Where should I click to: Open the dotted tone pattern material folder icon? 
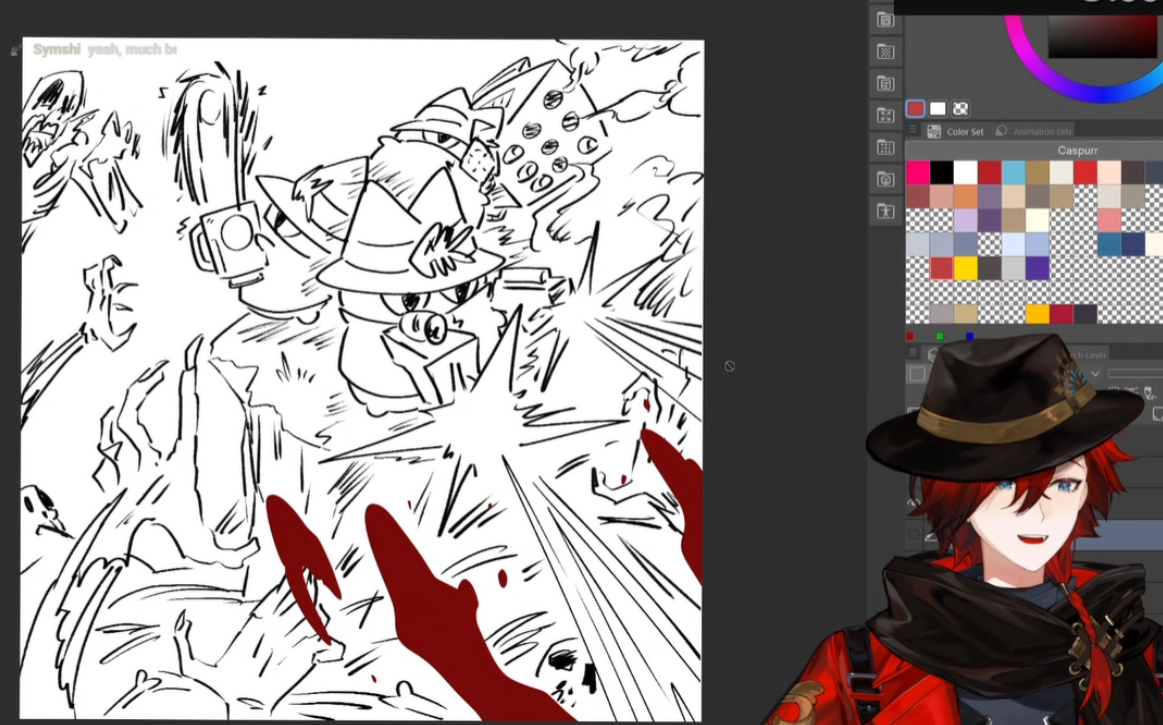pyautogui.click(x=886, y=52)
